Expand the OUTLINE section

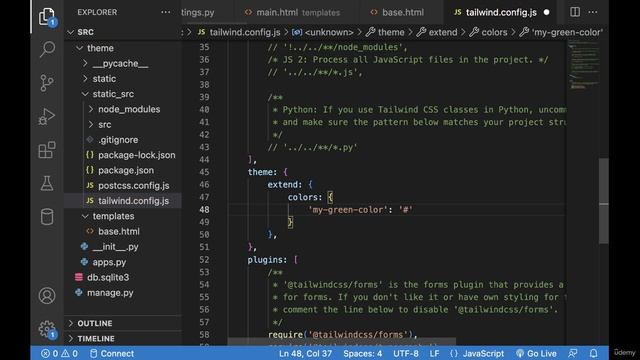(122, 323)
